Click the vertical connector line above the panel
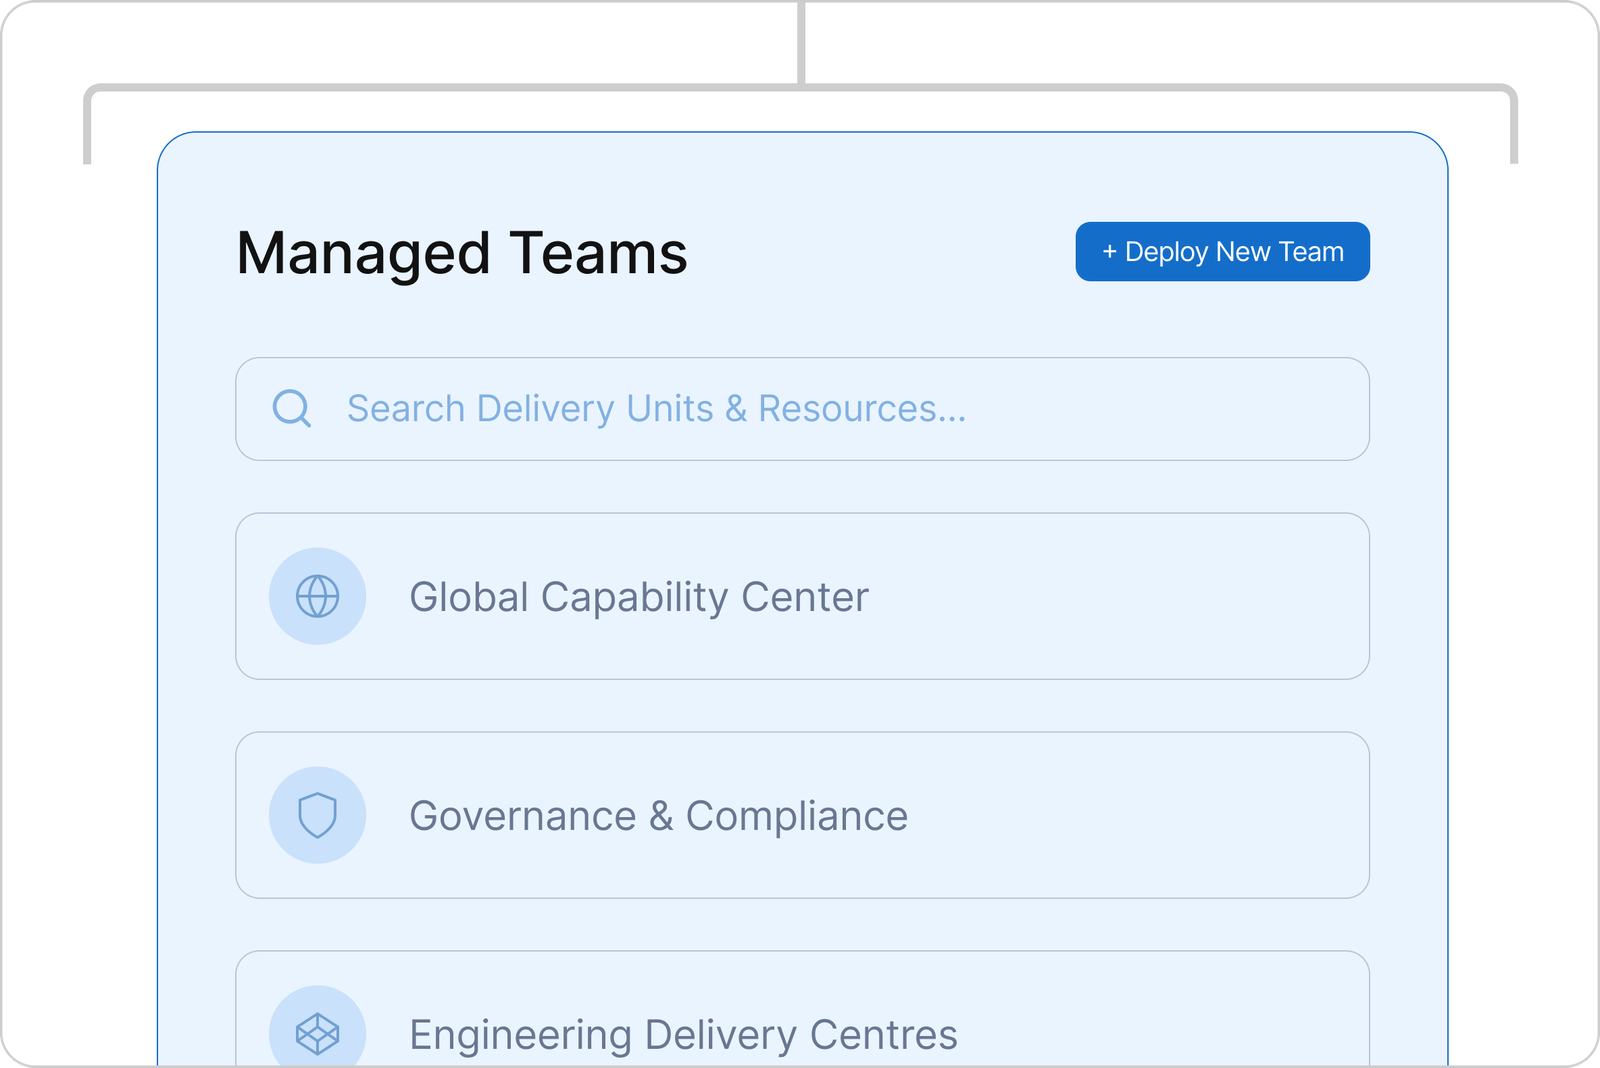Viewport: 1600px width, 1068px height. [x=802, y=40]
